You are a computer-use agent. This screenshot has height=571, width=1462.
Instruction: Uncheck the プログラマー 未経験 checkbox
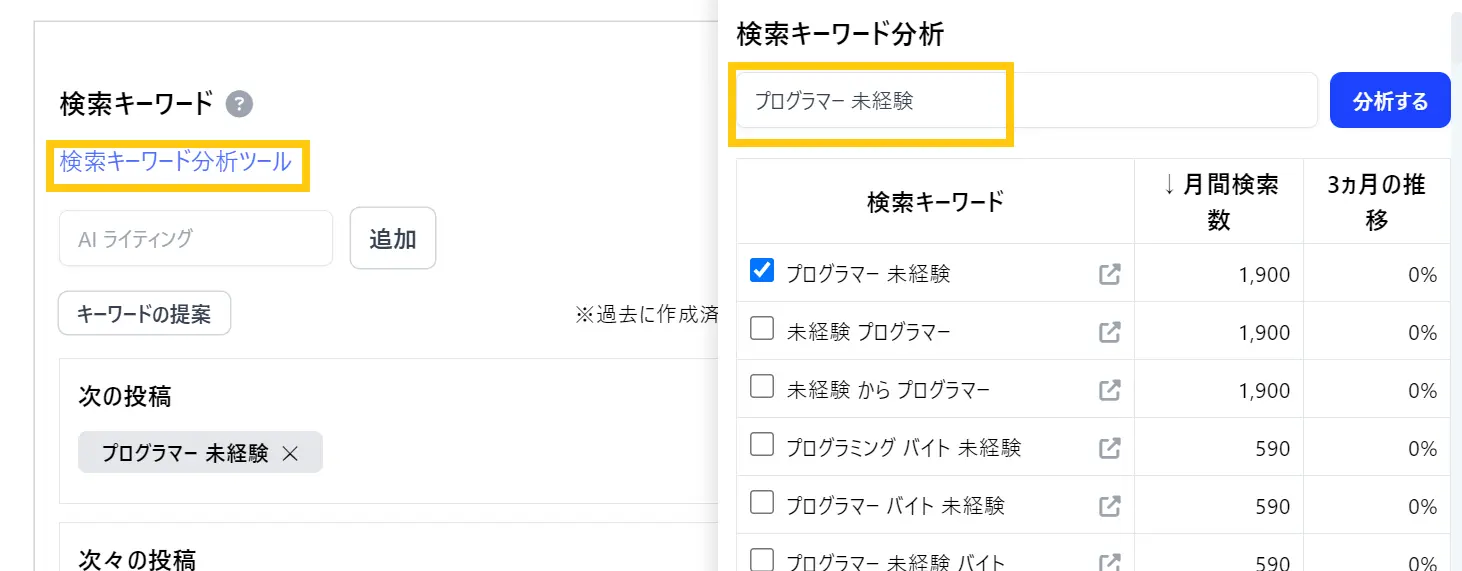click(x=762, y=271)
